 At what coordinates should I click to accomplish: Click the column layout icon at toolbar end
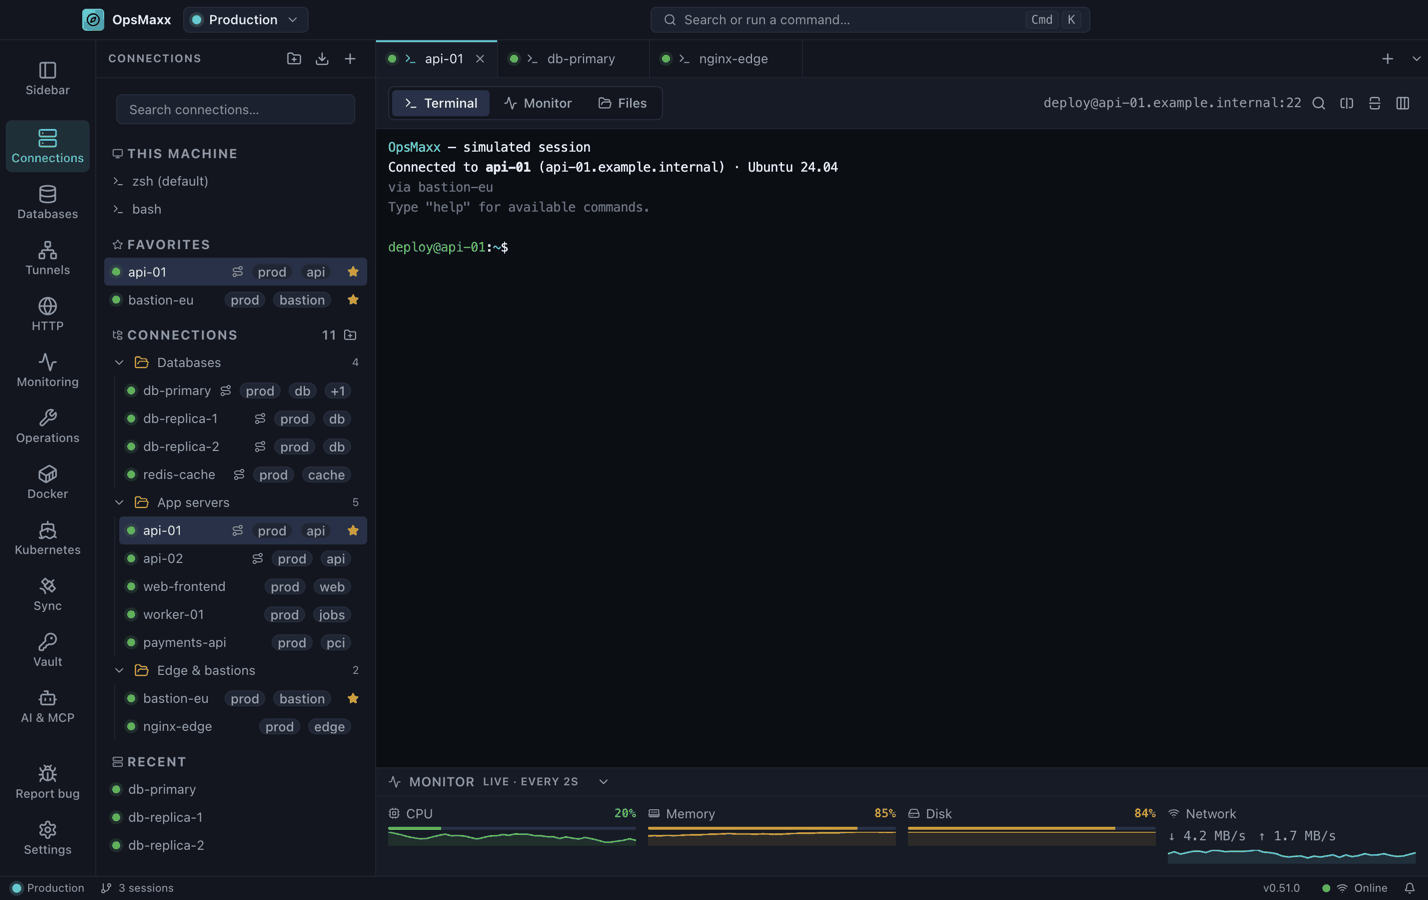click(x=1403, y=103)
